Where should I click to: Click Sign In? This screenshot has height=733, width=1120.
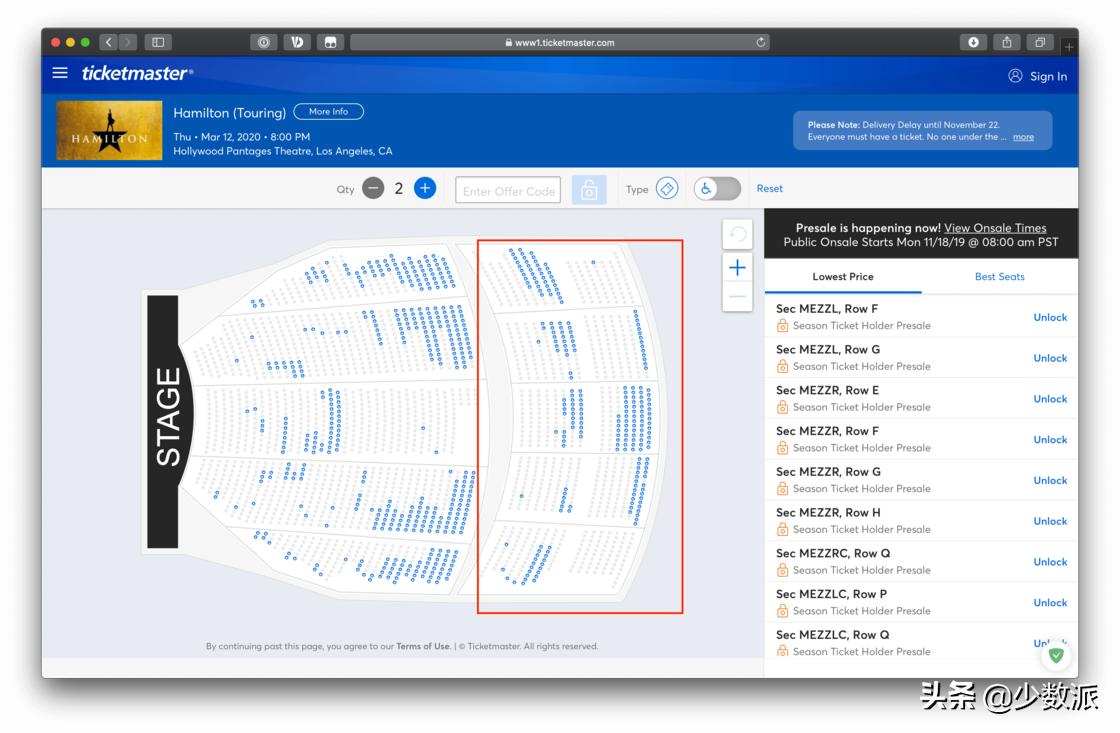click(1038, 76)
